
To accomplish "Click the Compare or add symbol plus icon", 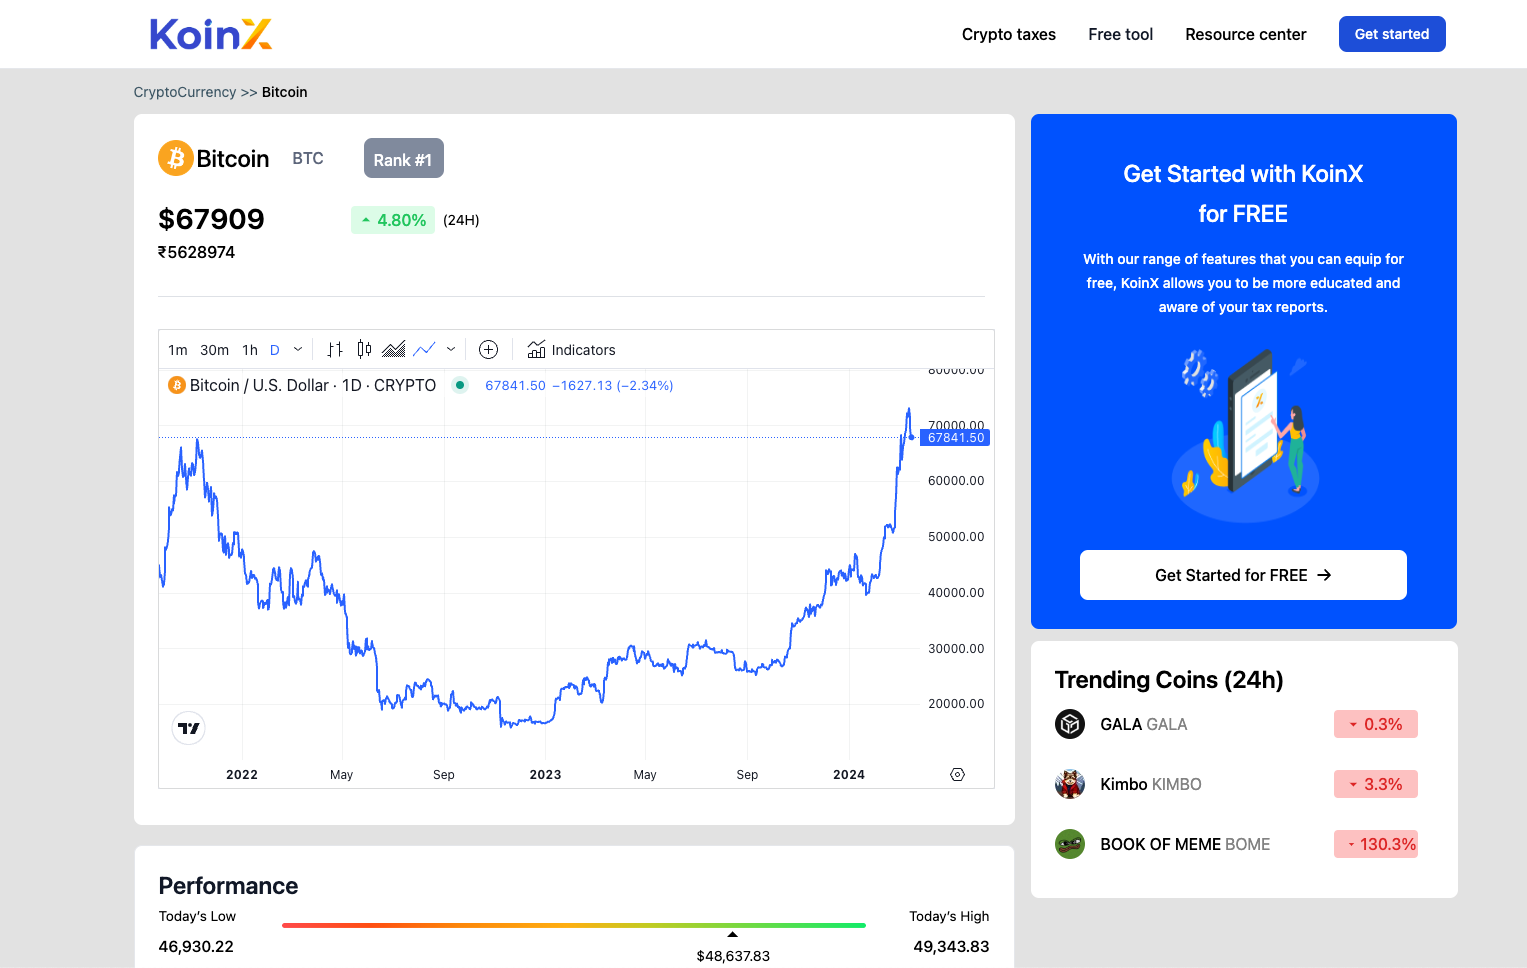I will pyautogui.click(x=488, y=349).
